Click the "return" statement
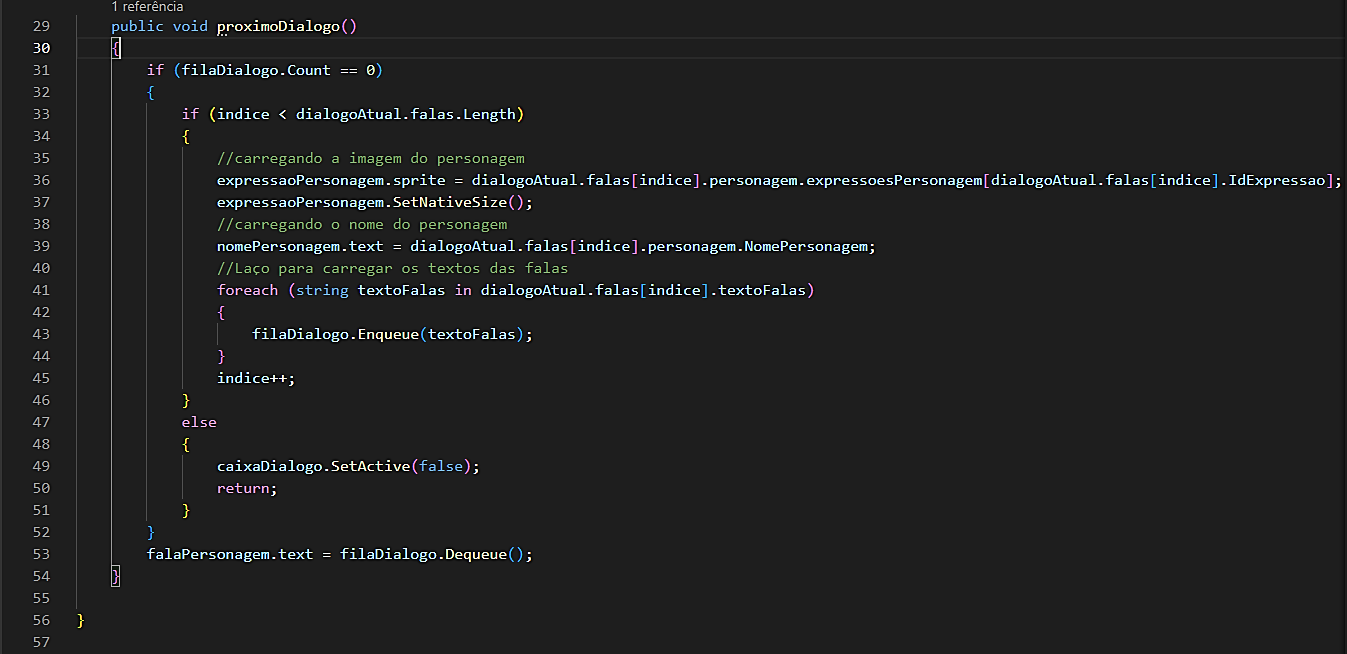Screen dimensions: 1347x654 point(243,488)
